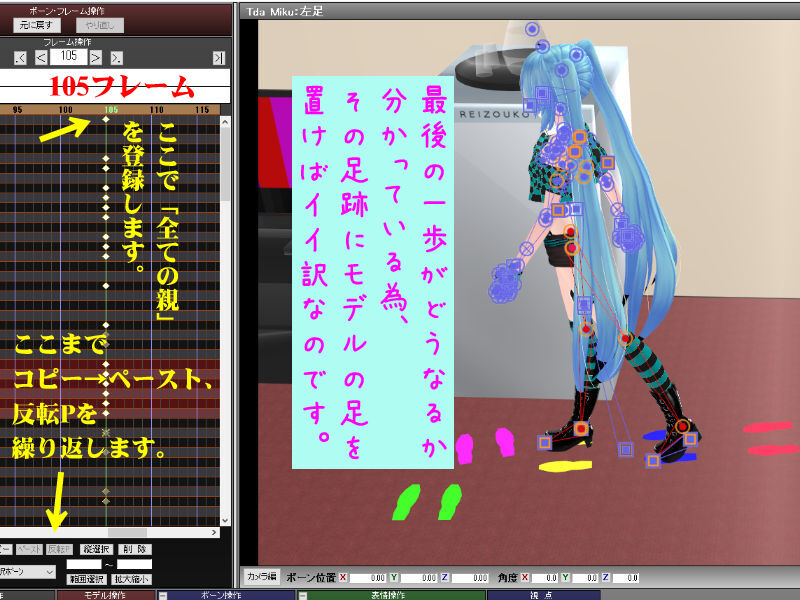The height and width of the screenshot is (600, 800).
Task: Click the 角度 X value field
Action: (544, 578)
